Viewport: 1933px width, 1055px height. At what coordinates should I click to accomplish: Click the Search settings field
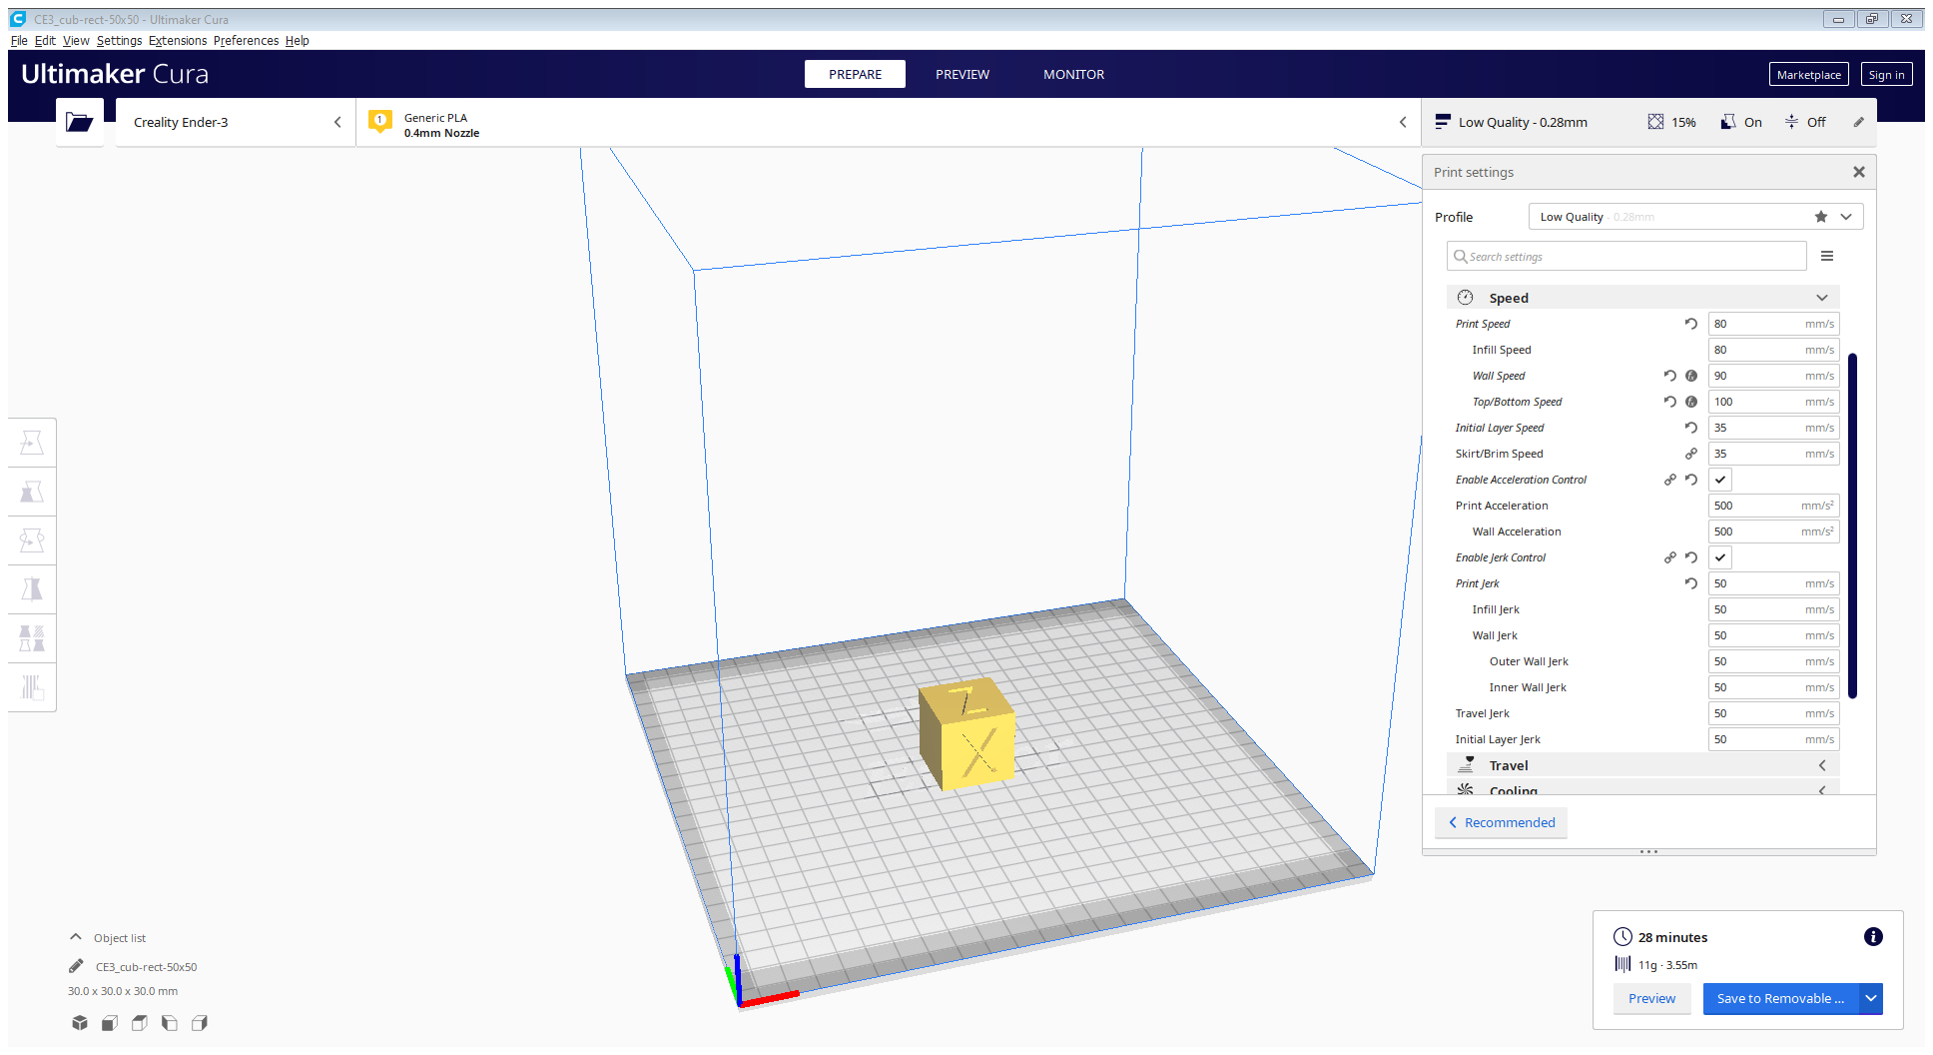(1627, 256)
